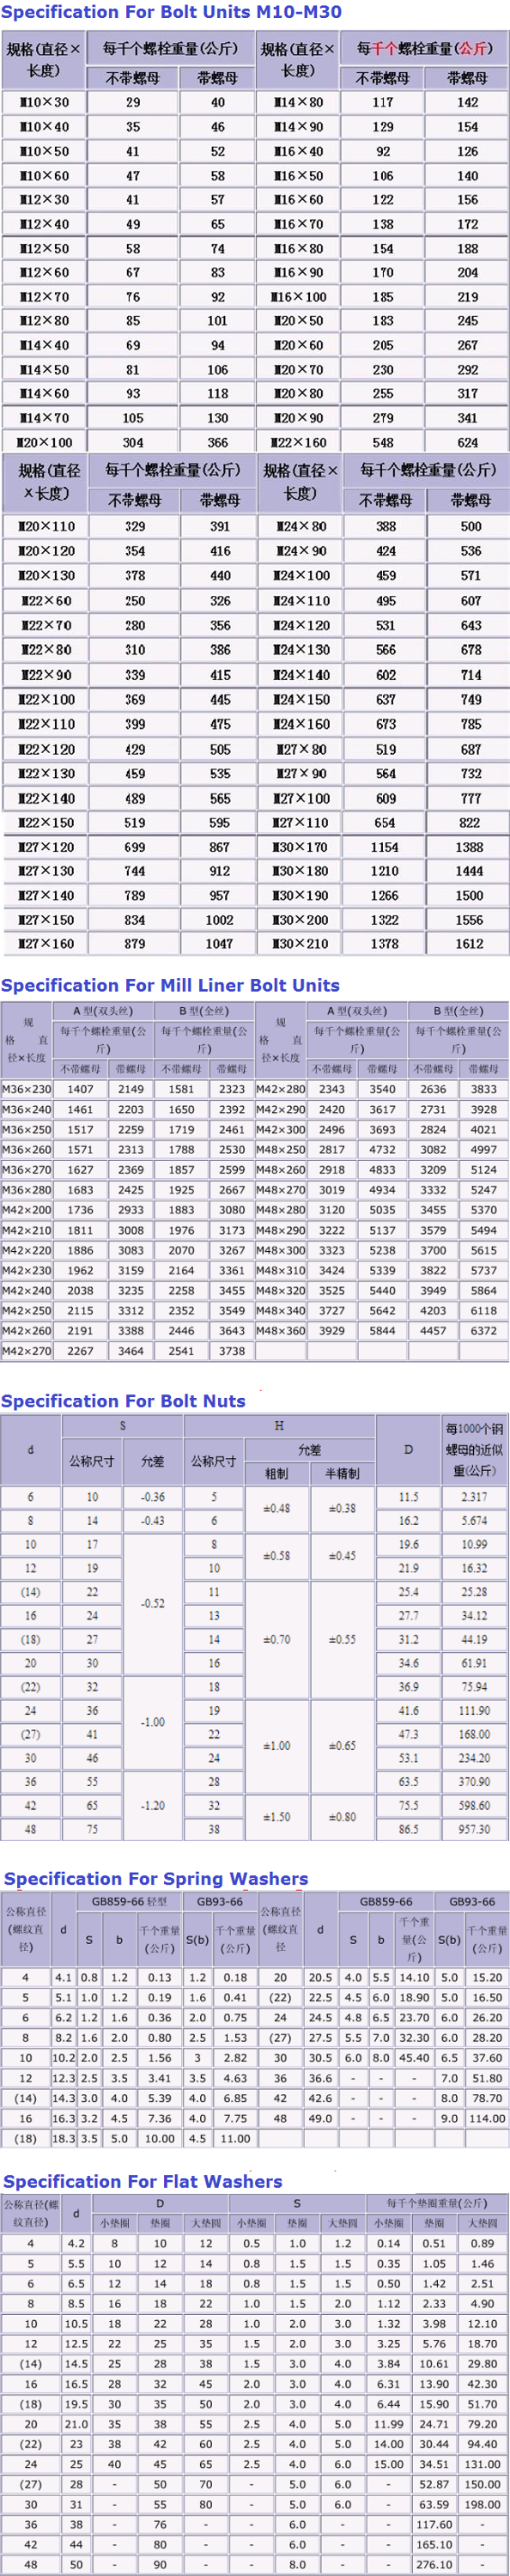The width and height of the screenshot is (510, 2576).
Task: Click the 'Specification For Bolt Nuts' heading
Action: coord(124,1401)
